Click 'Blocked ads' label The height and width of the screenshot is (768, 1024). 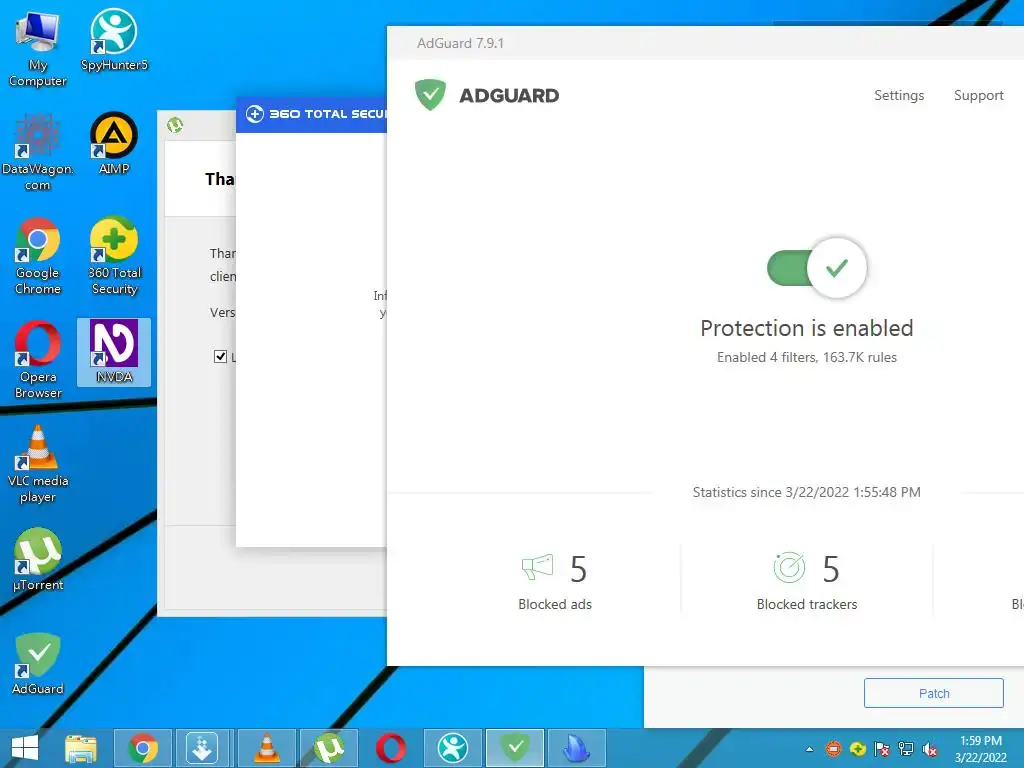coord(554,604)
